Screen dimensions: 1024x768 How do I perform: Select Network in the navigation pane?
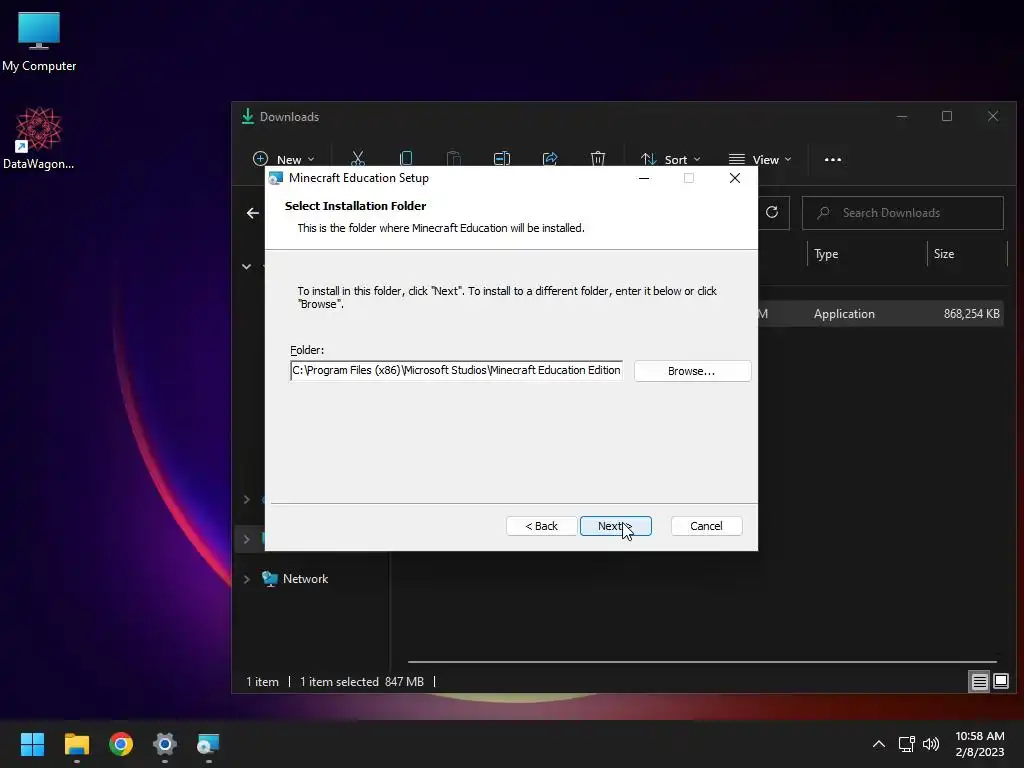pyautogui.click(x=305, y=579)
